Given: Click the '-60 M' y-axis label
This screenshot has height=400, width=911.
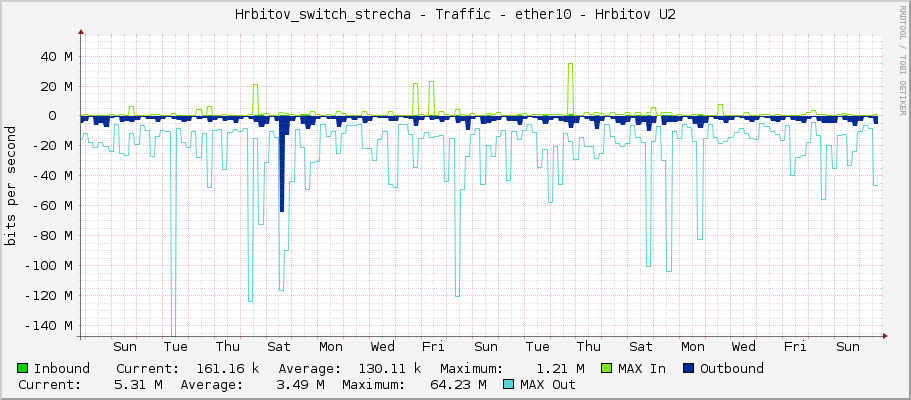Looking at the screenshot, I should coord(52,206).
